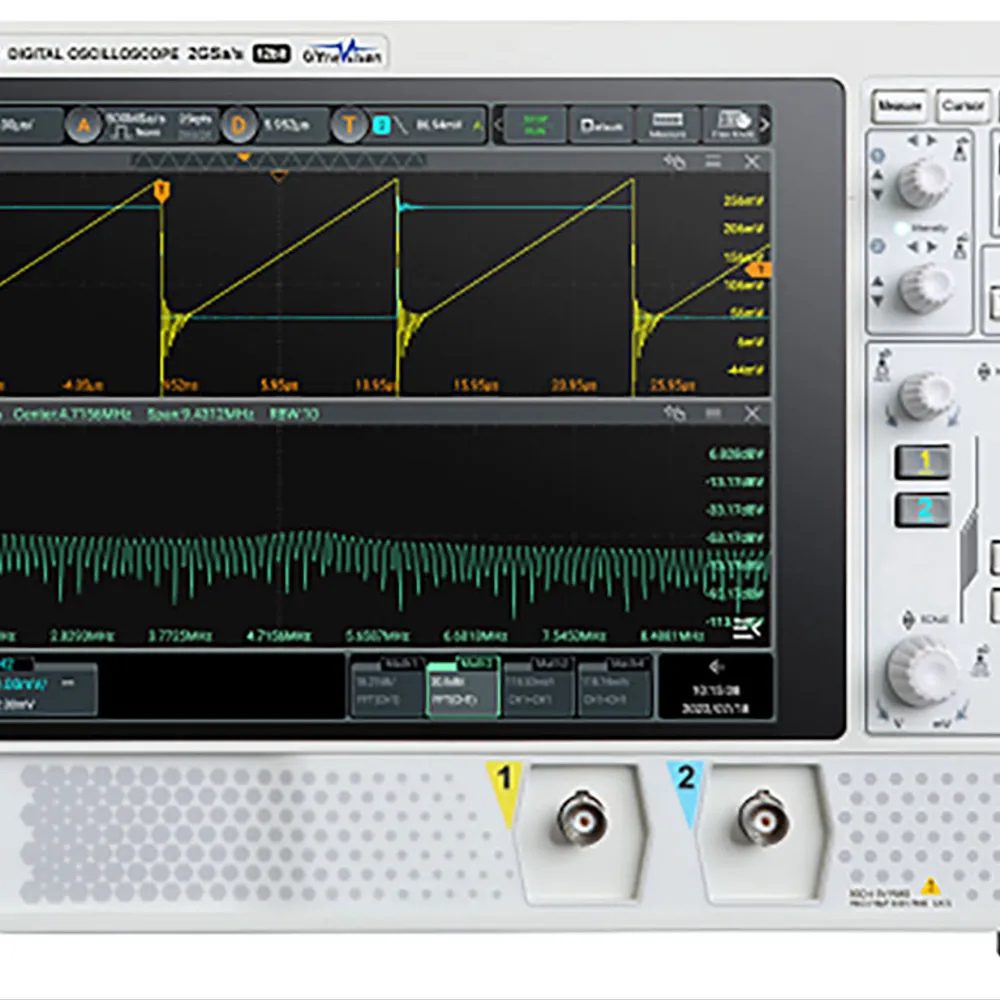Toggle channel 2 with cyan button
Viewport: 1000px width, 1000px height.
[x=923, y=509]
